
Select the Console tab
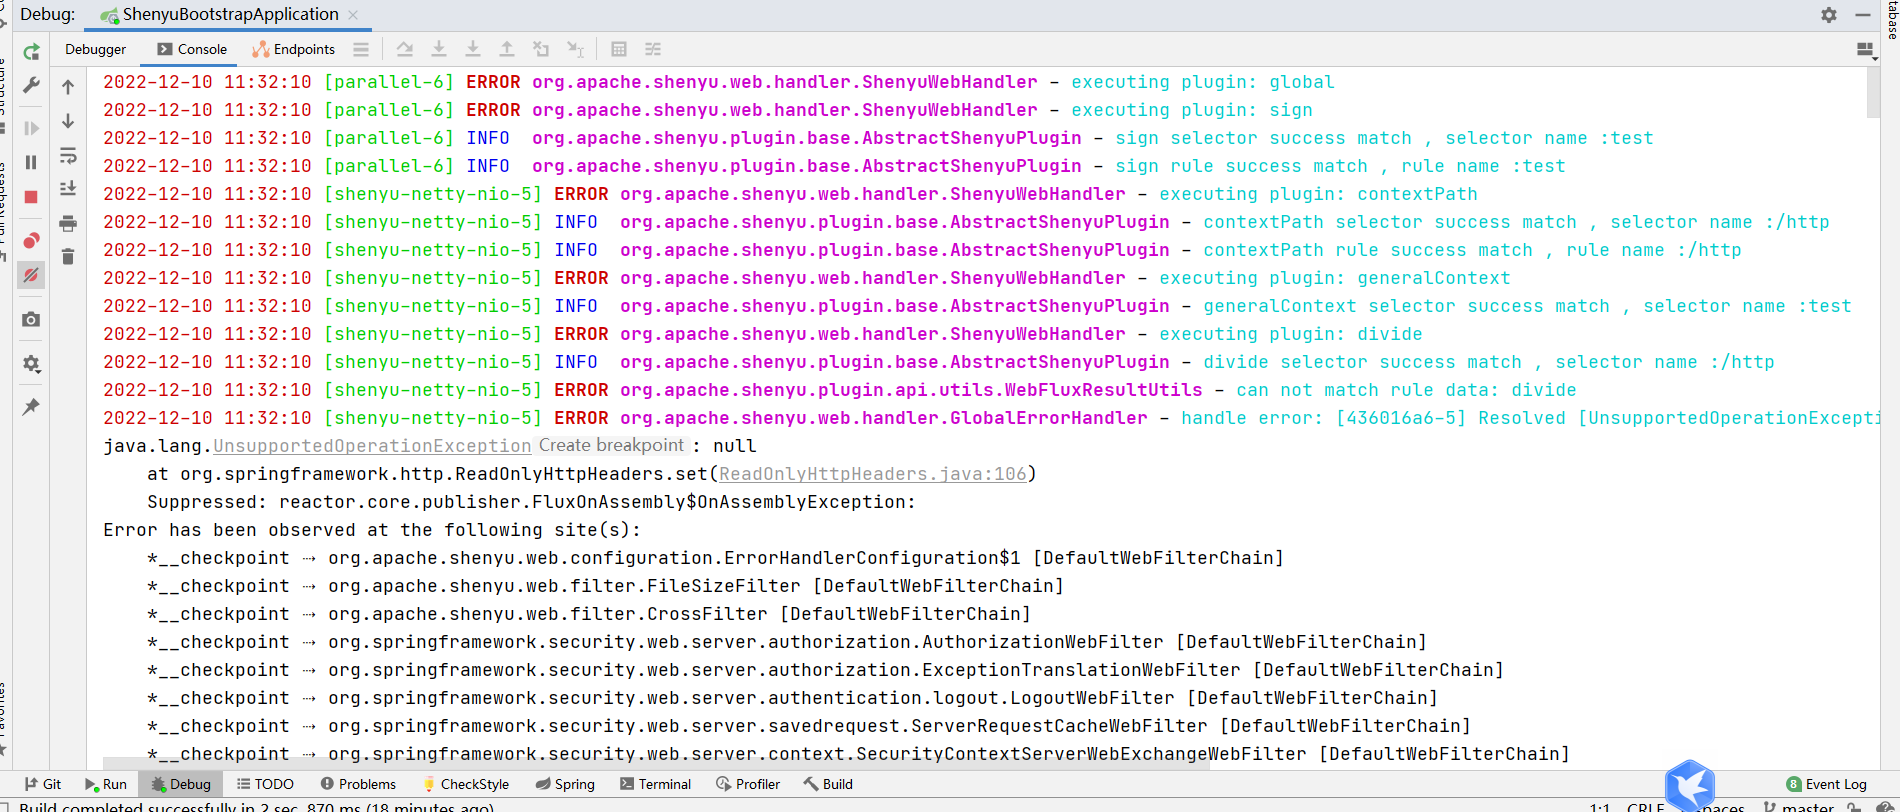click(x=192, y=49)
